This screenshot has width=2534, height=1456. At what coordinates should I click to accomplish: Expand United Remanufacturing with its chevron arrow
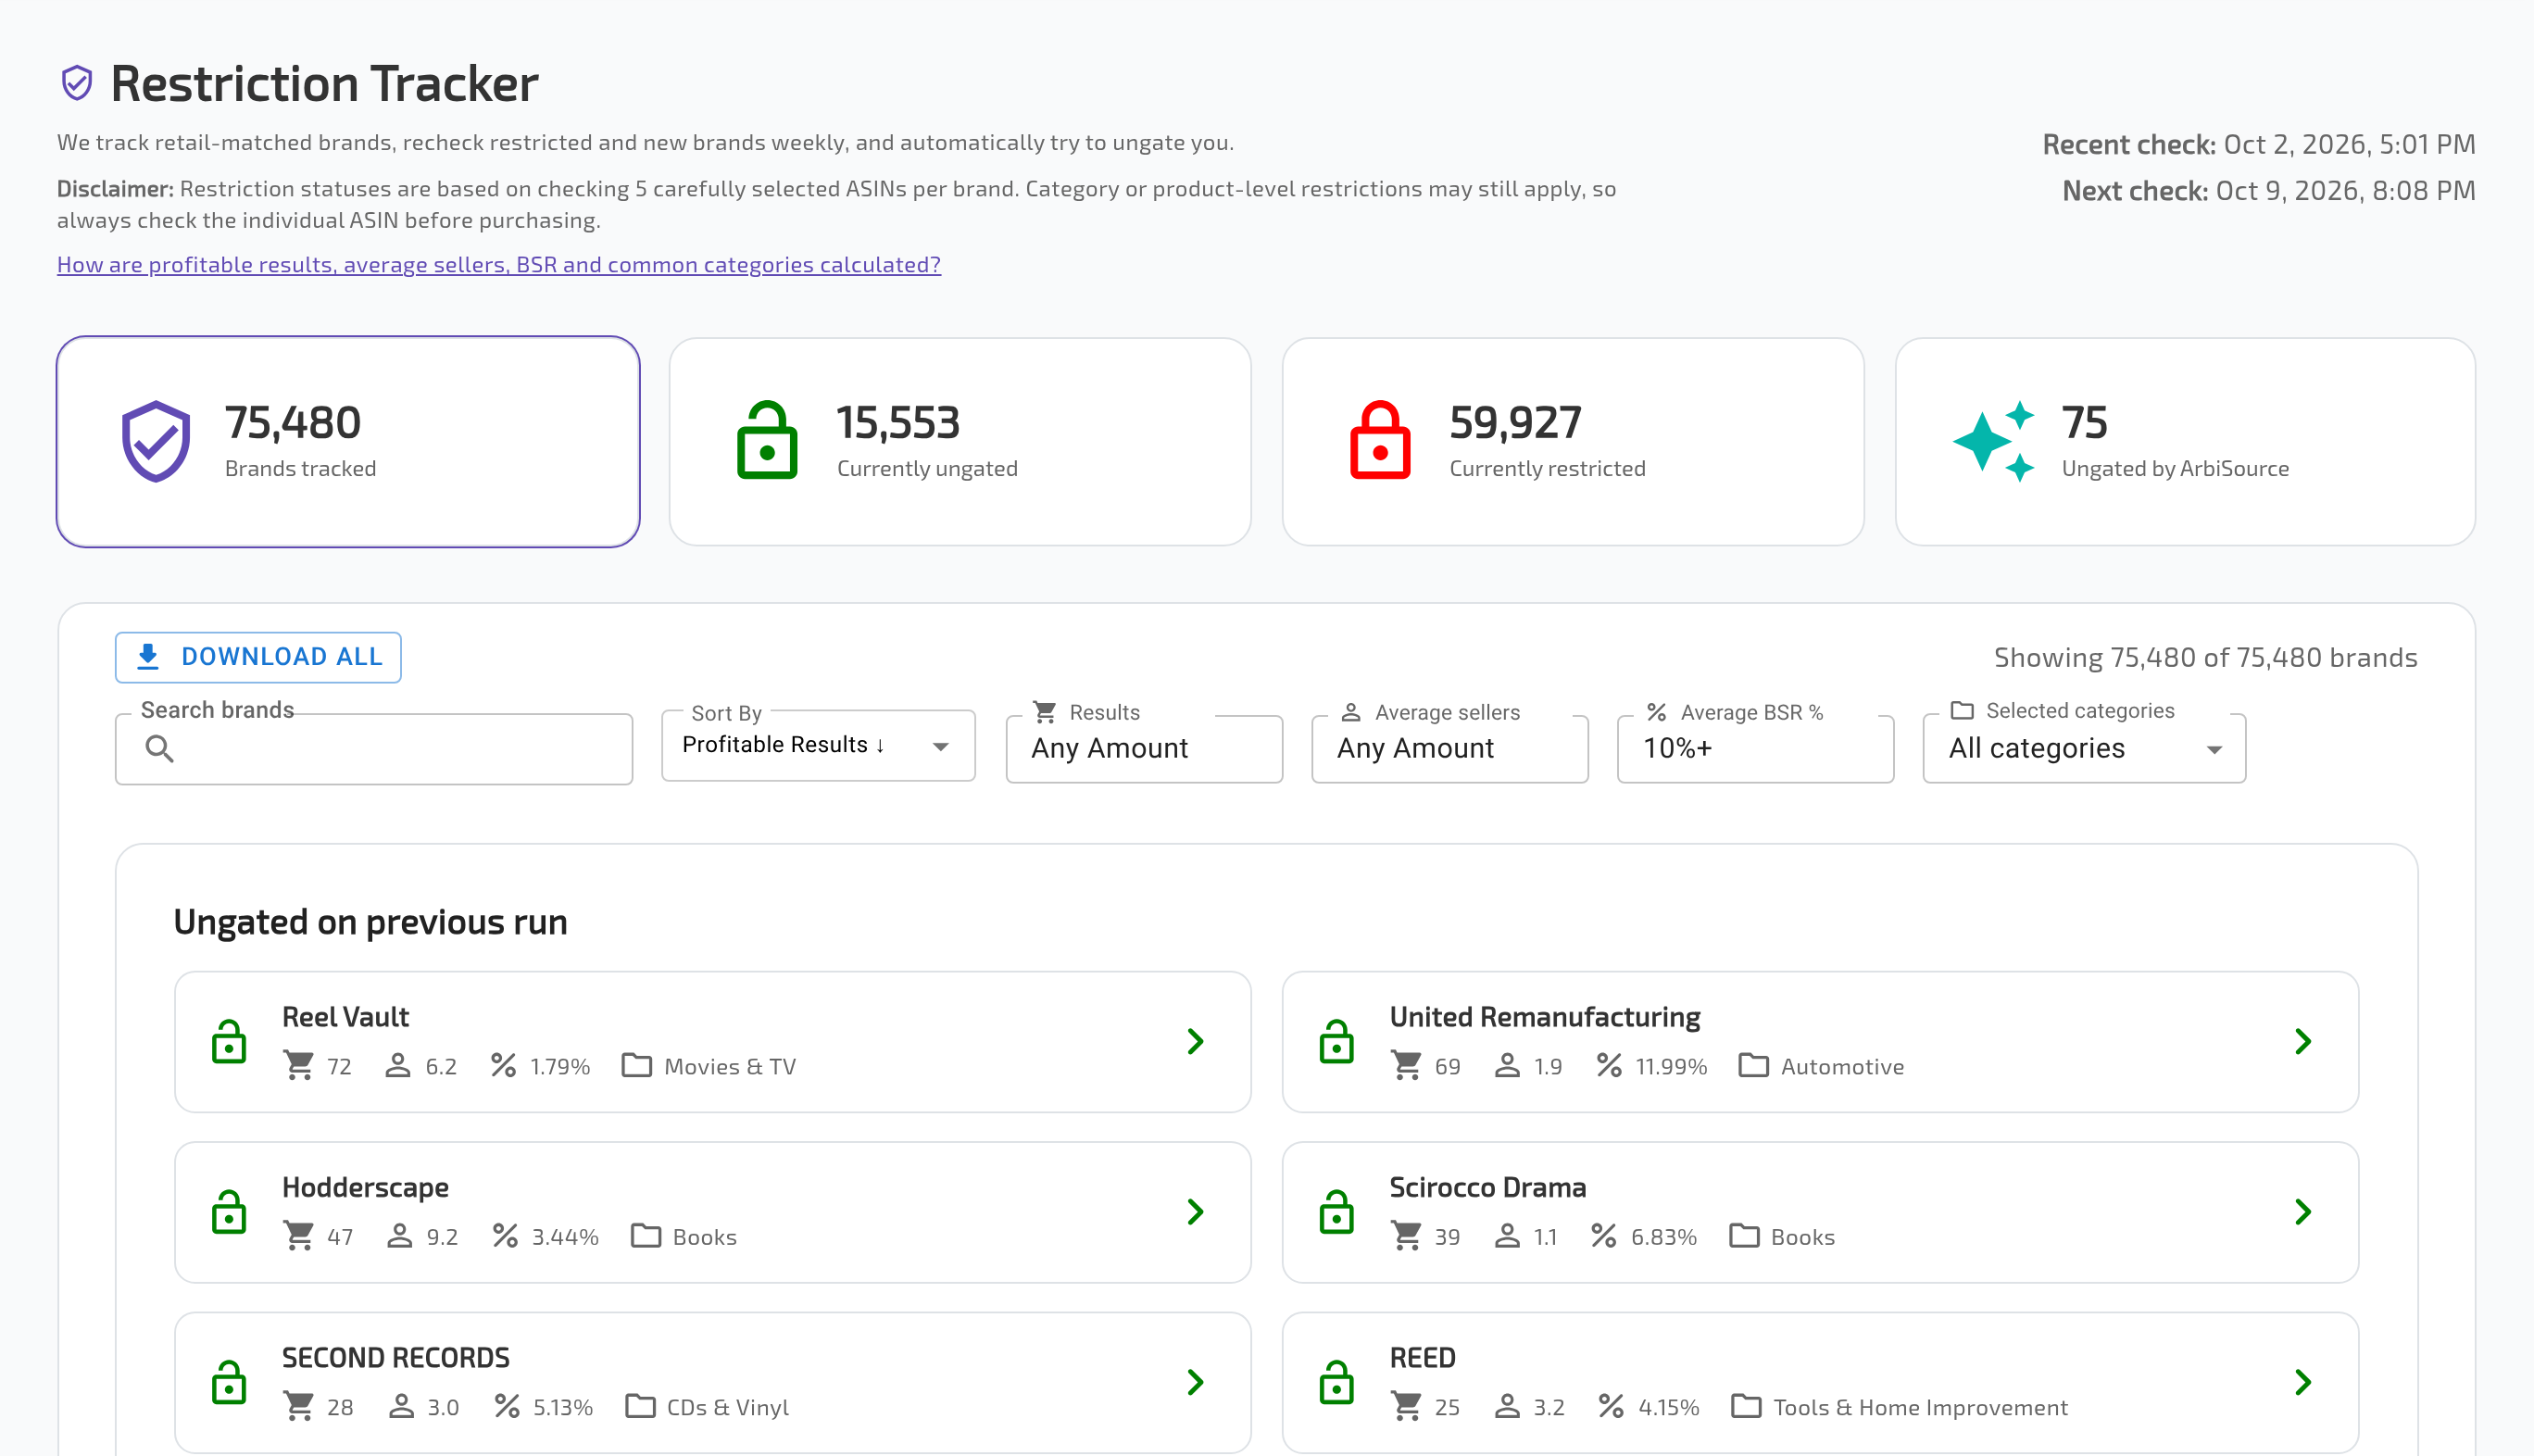pos(2303,1041)
